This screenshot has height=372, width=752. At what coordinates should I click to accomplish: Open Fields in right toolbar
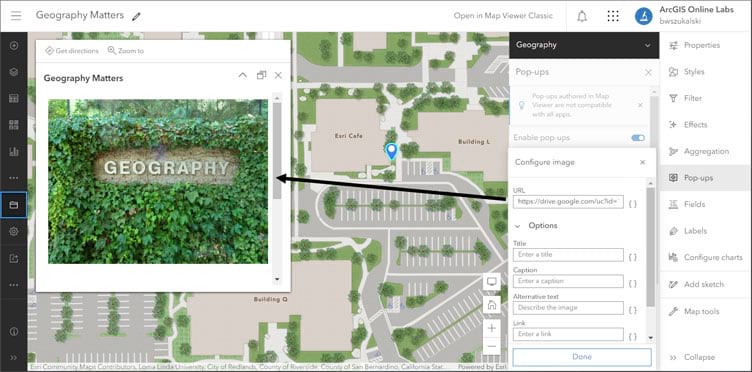point(705,204)
